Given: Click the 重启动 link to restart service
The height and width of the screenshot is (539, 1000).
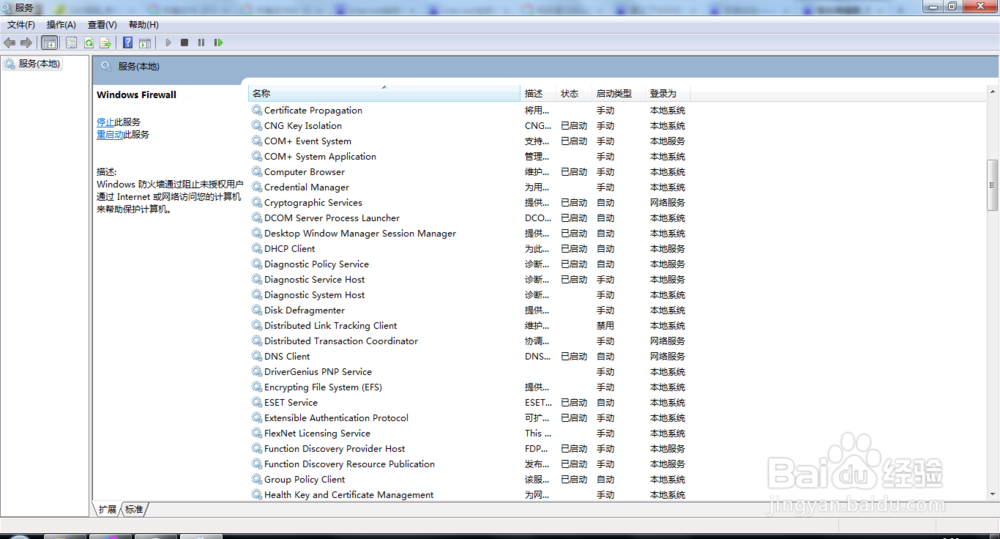Looking at the screenshot, I should [110, 135].
